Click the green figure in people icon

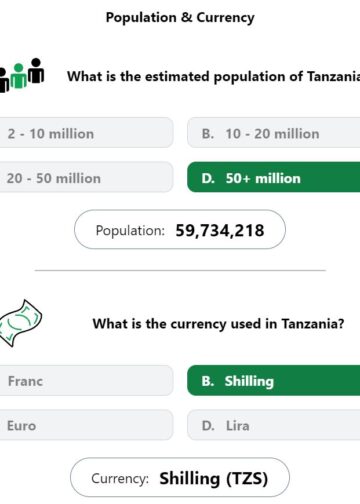(x=19, y=76)
